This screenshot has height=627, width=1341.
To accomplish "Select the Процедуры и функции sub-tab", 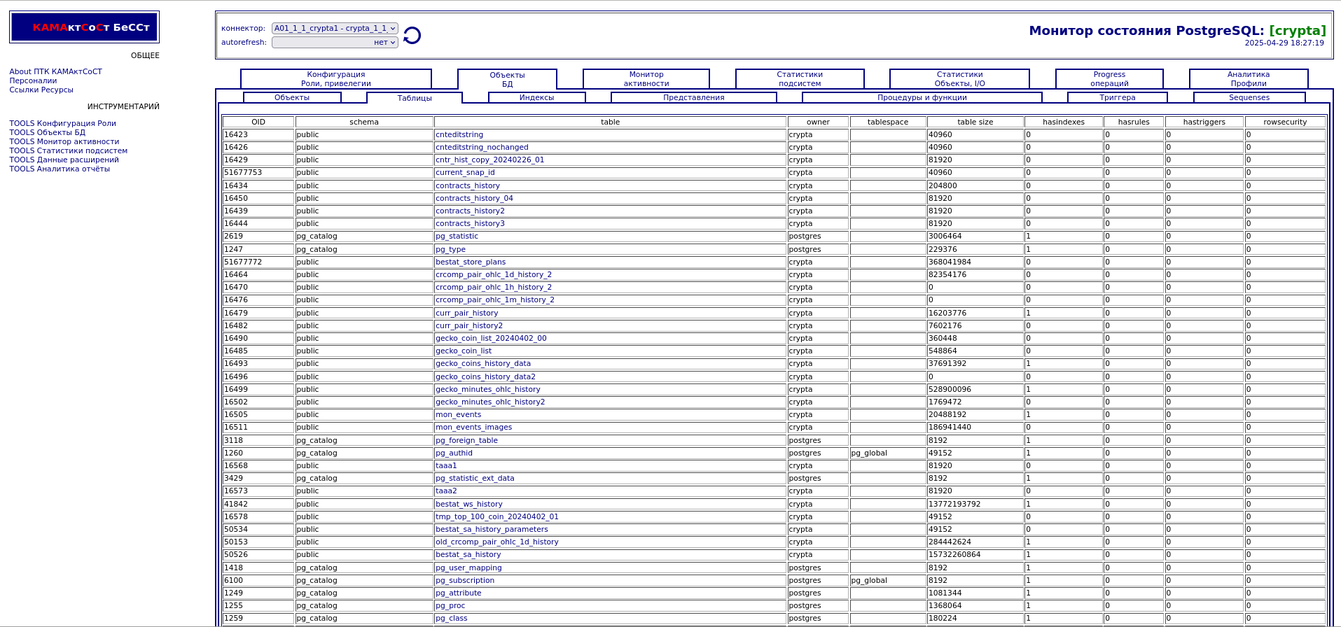I will [x=921, y=98].
